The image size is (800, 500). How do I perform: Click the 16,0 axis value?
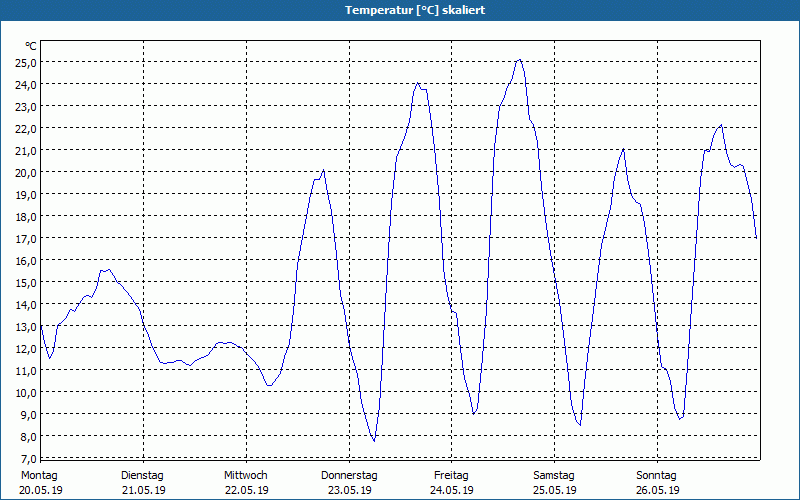click(26, 261)
